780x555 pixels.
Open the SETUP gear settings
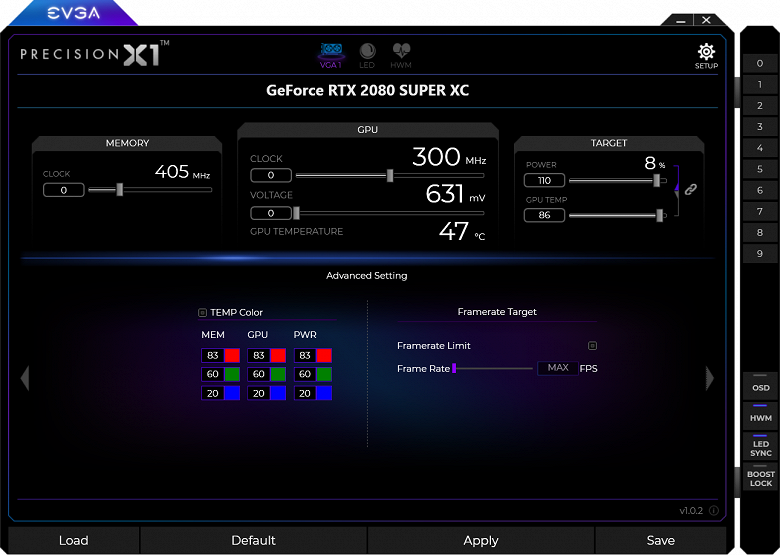click(x=706, y=56)
